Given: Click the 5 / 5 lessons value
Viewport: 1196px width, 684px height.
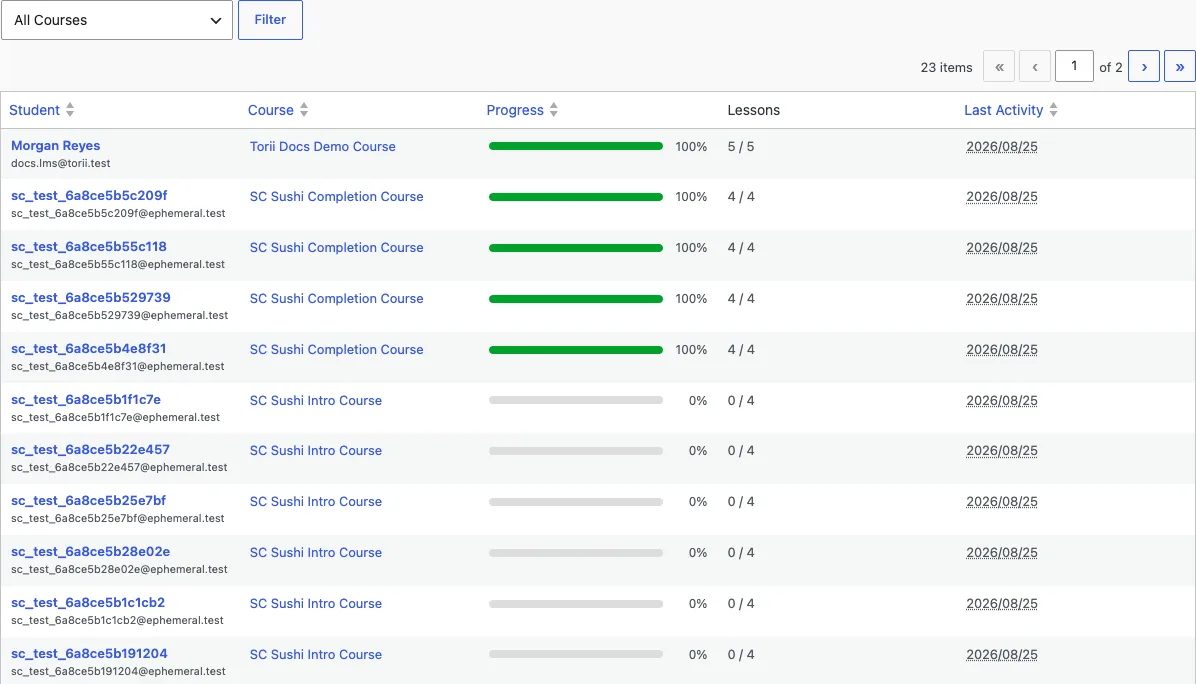Looking at the screenshot, I should [741, 146].
